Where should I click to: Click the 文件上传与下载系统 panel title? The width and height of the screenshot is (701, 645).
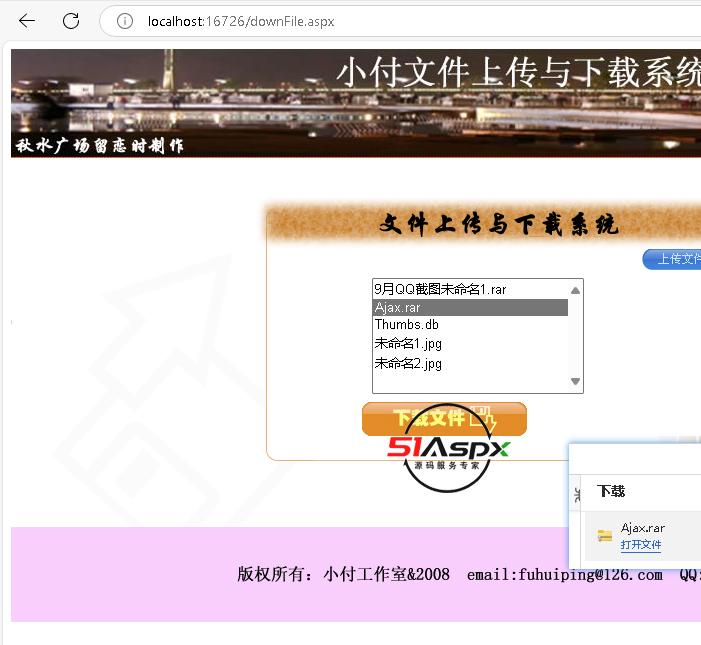[498, 224]
